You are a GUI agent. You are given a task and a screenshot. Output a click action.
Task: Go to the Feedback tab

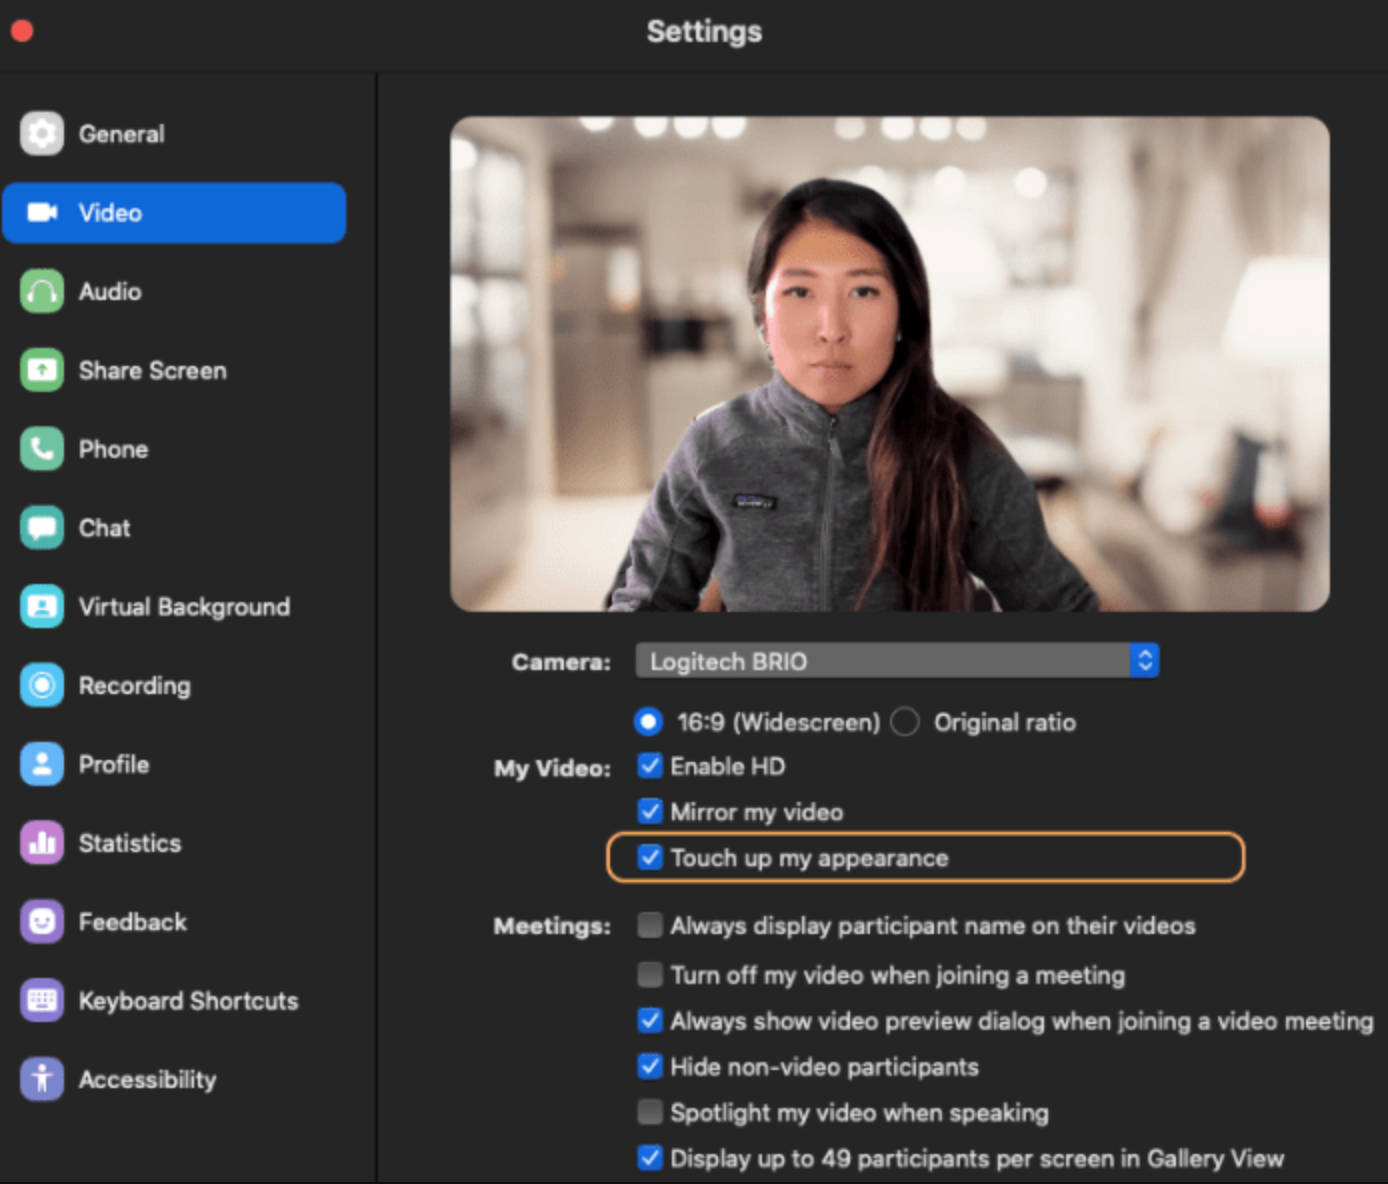click(174, 921)
